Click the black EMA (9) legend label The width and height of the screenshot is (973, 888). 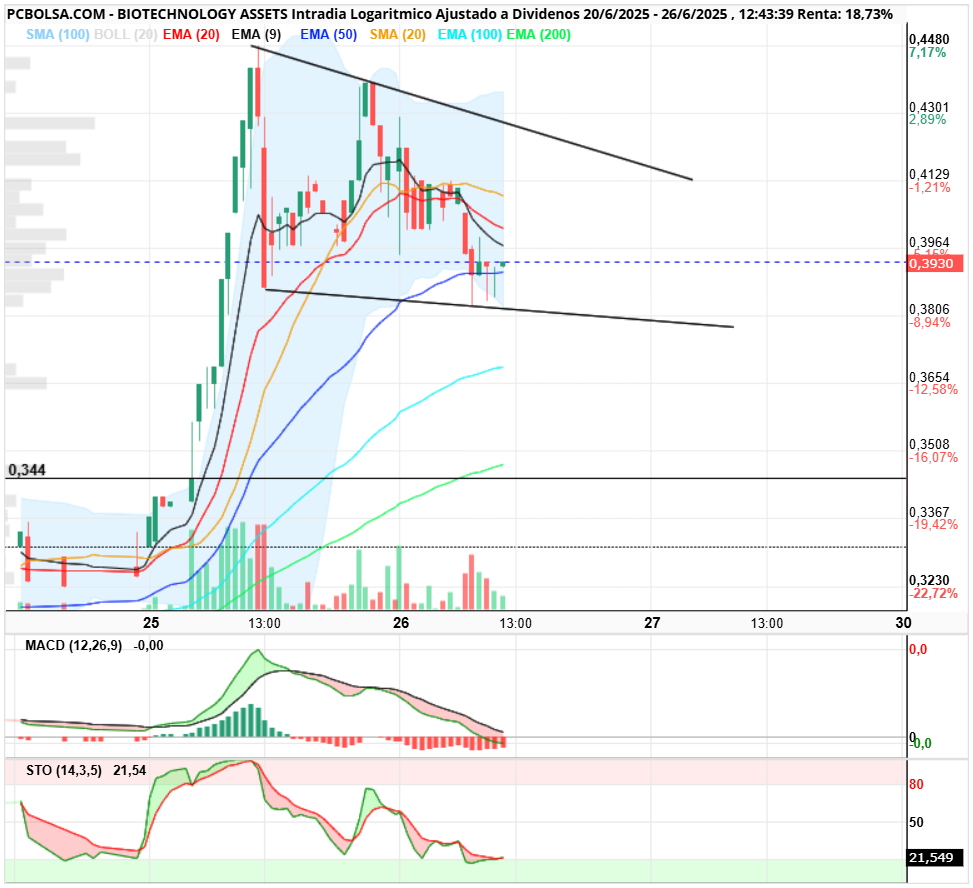[x=256, y=35]
